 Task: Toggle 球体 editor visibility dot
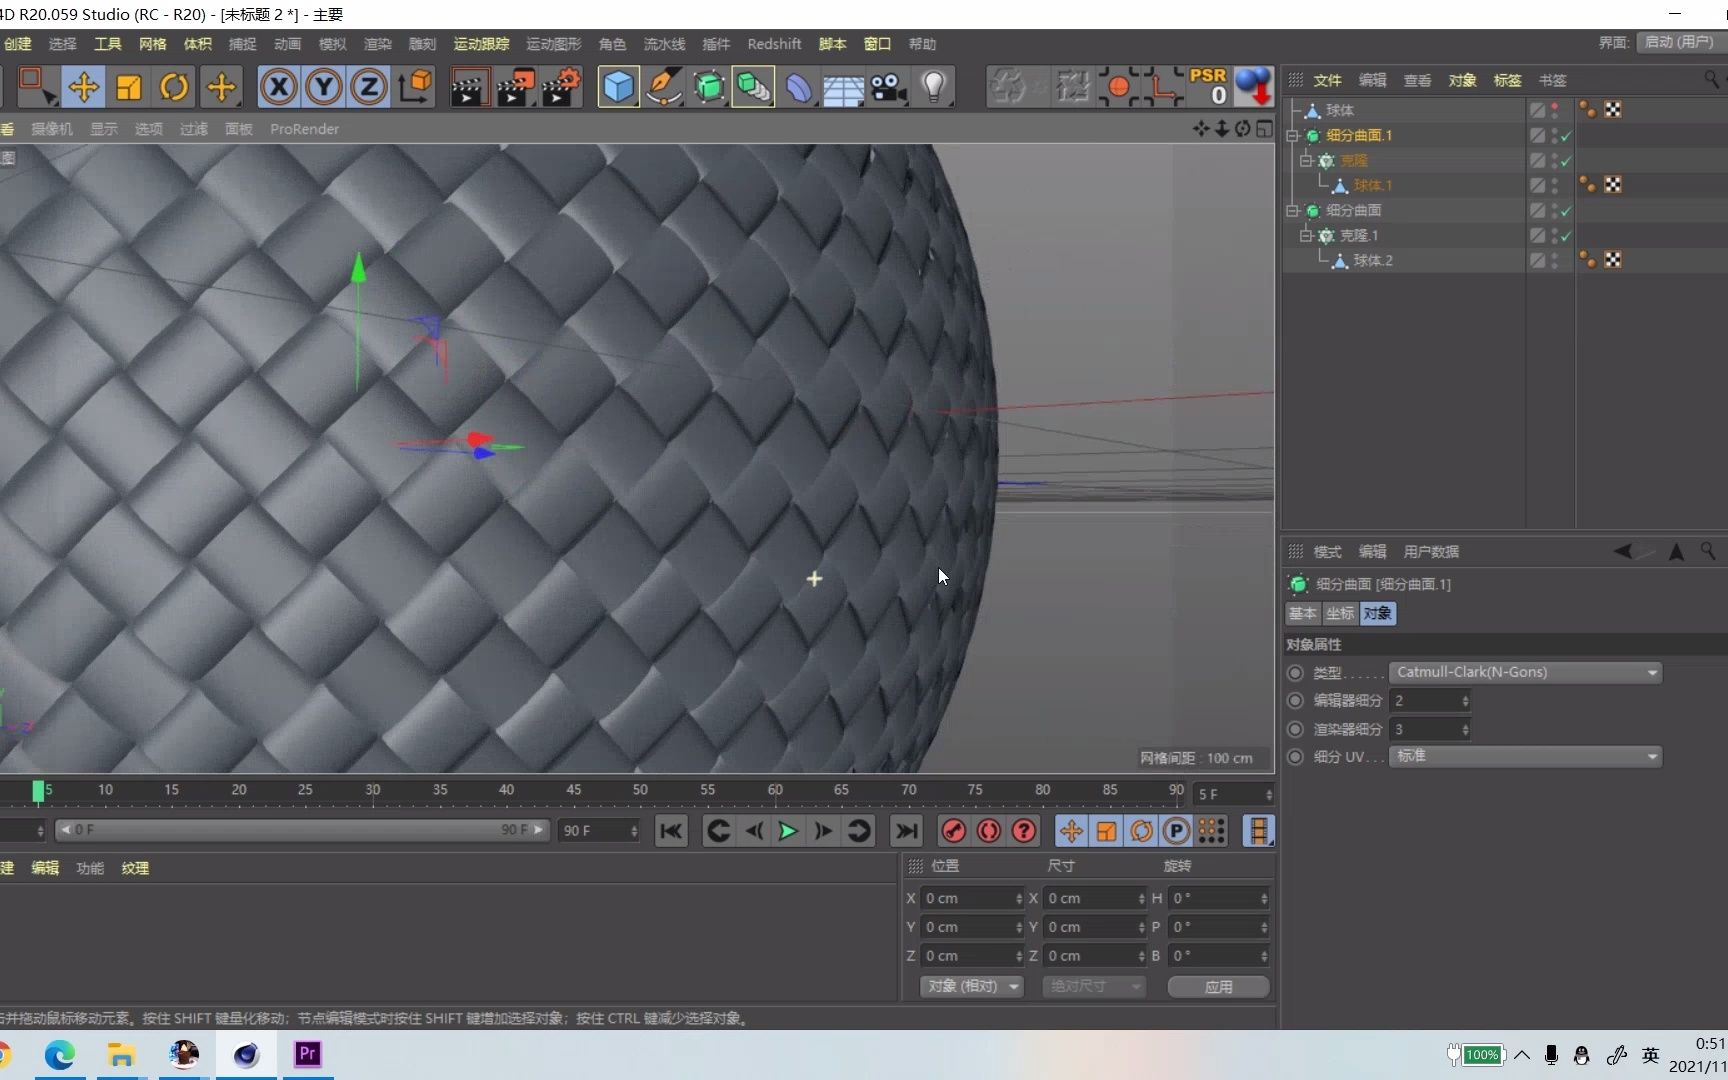tap(1553, 107)
